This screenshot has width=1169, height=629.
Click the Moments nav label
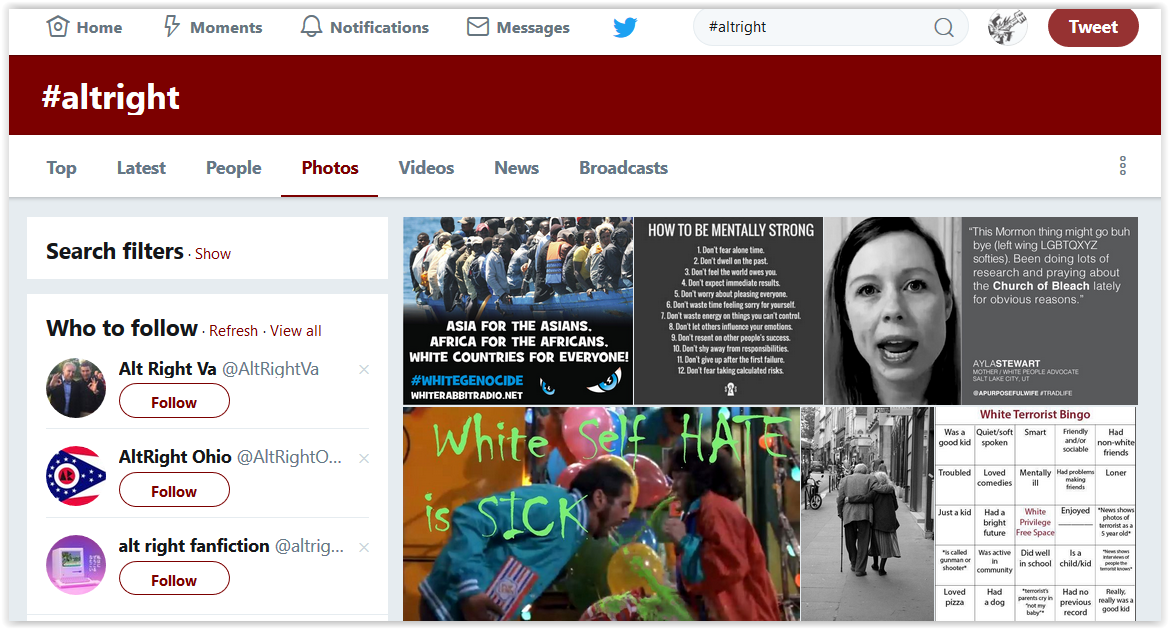(226, 28)
